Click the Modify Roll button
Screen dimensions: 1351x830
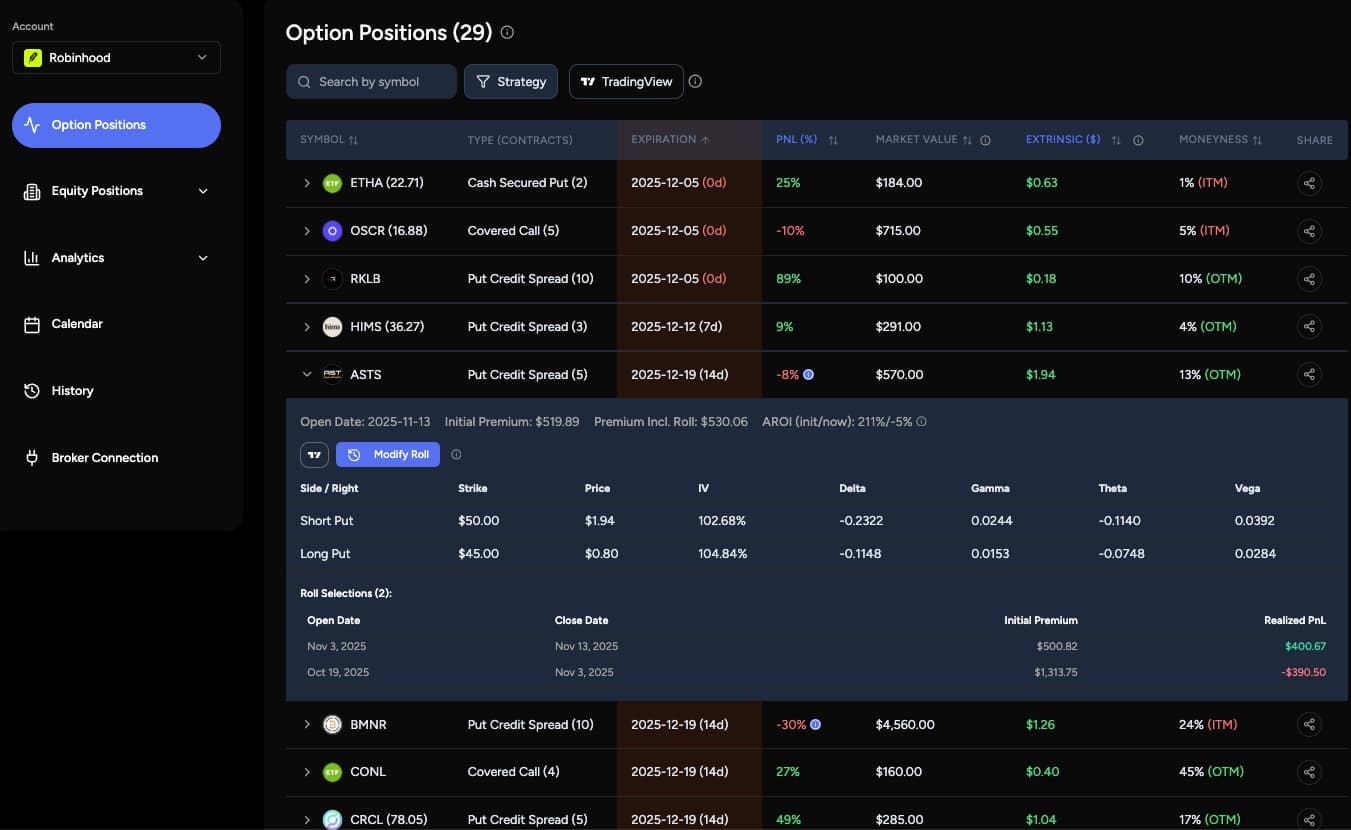[x=388, y=454]
